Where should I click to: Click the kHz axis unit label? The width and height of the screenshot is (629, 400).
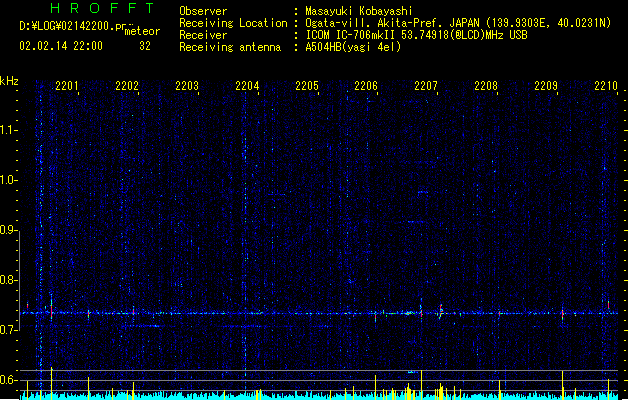pos(9,81)
